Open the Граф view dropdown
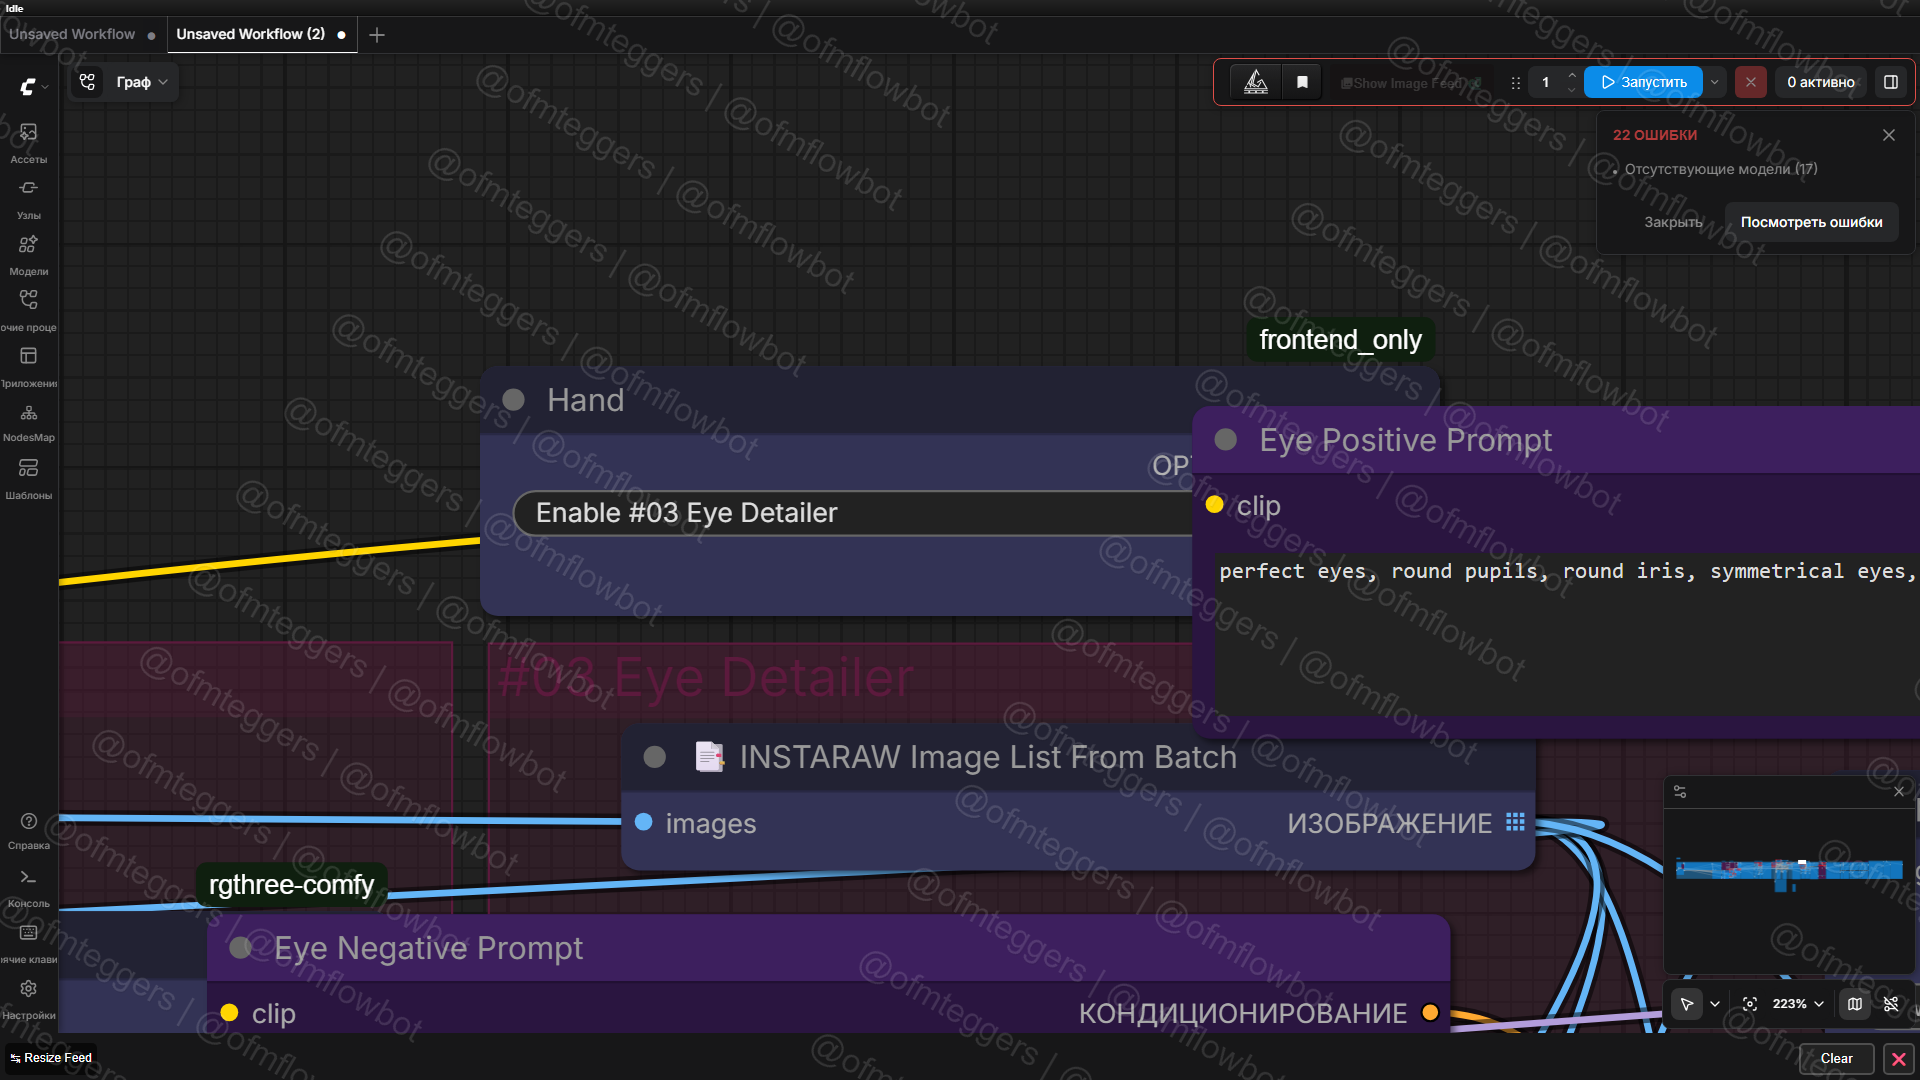This screenshot has width=1920, height=1080. pos(141,82)
